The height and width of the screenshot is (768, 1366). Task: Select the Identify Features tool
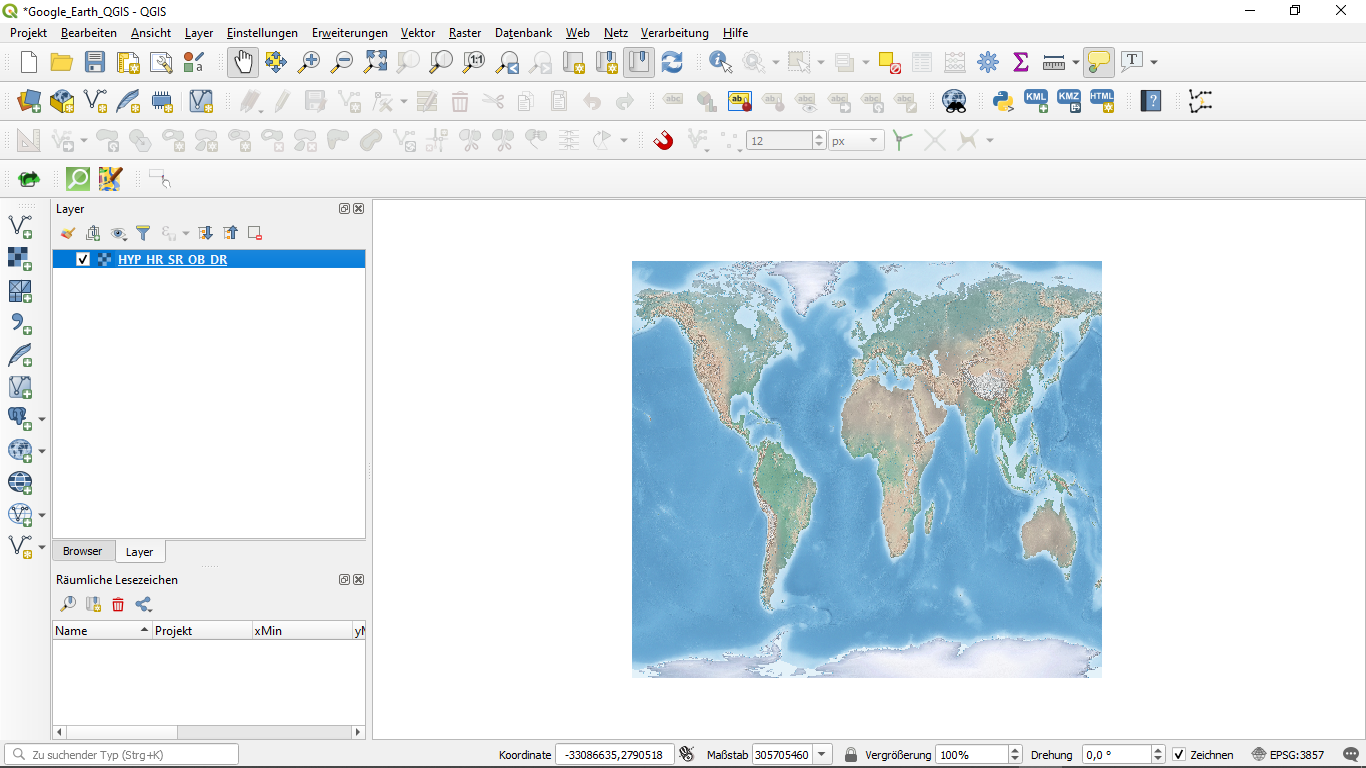[x=720, y=62]
